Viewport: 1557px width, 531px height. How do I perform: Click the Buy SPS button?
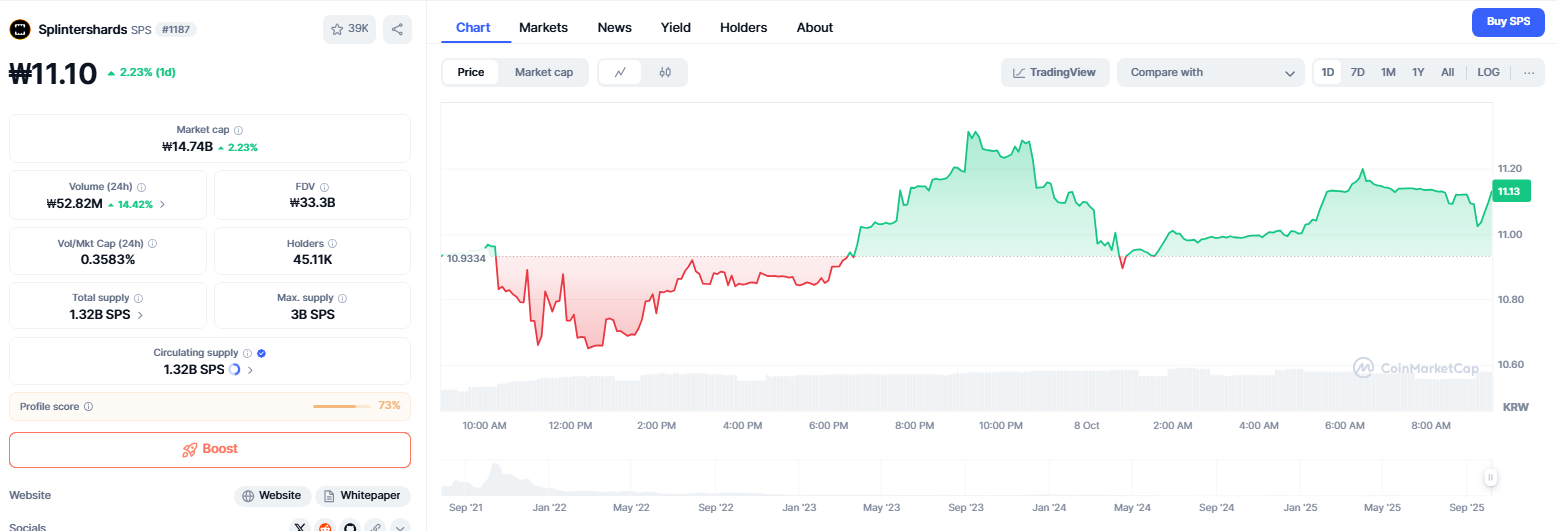(x=1508, y=21)
